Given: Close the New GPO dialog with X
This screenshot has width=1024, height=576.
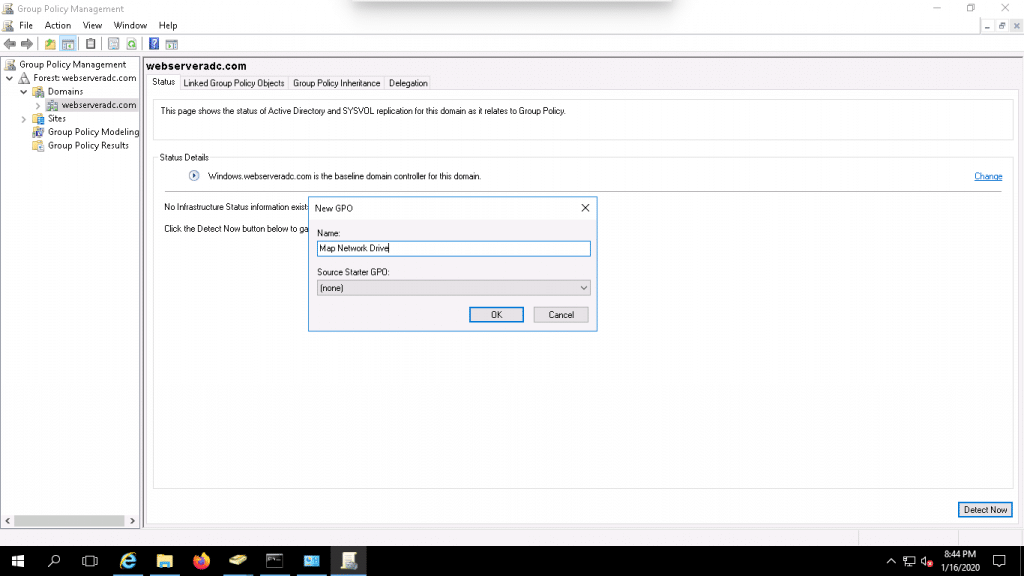Looking at the screenshot, I should point(585,208).
